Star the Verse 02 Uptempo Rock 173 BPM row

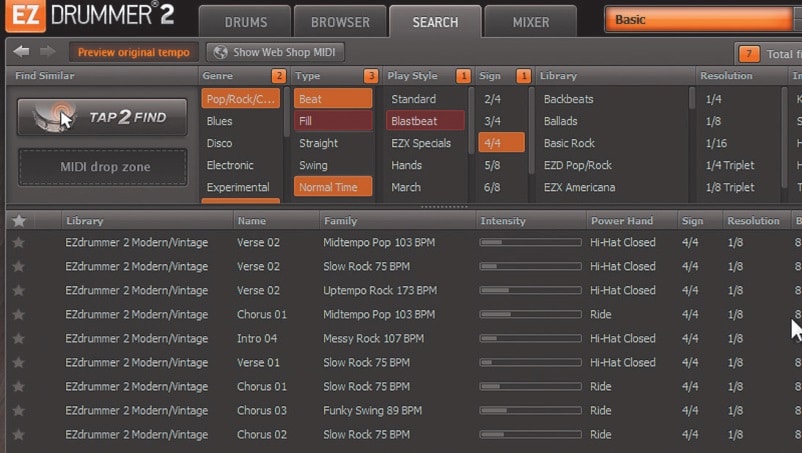[19, 290]
